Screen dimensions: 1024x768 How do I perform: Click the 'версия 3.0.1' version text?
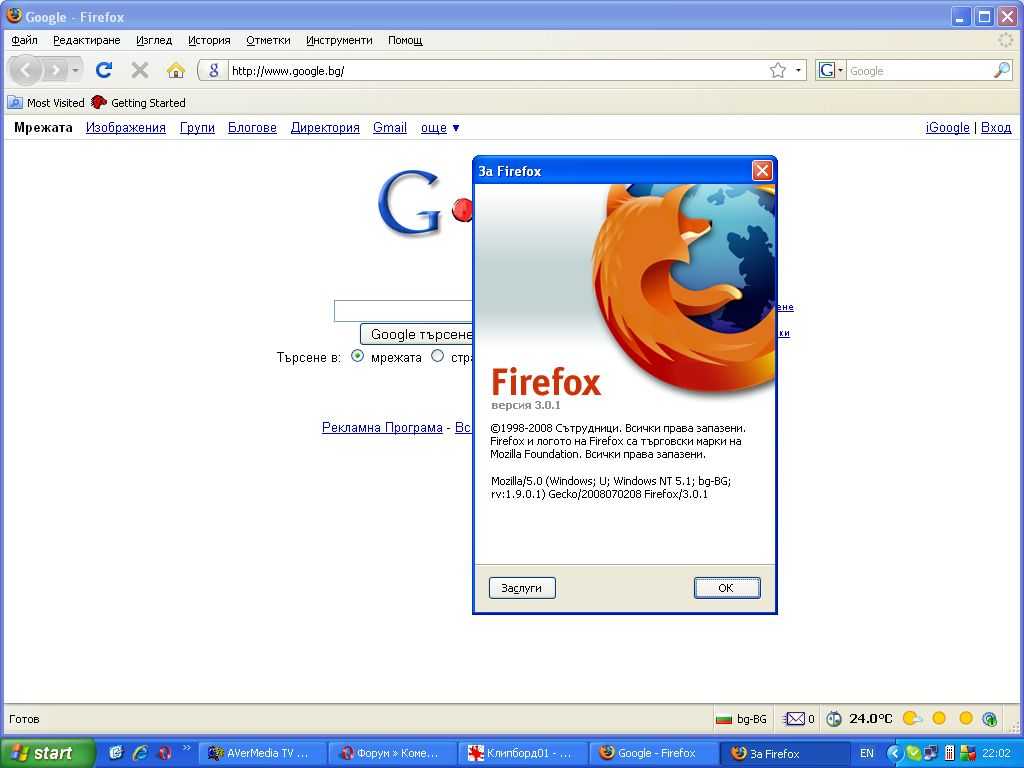(x=526, y=405)
